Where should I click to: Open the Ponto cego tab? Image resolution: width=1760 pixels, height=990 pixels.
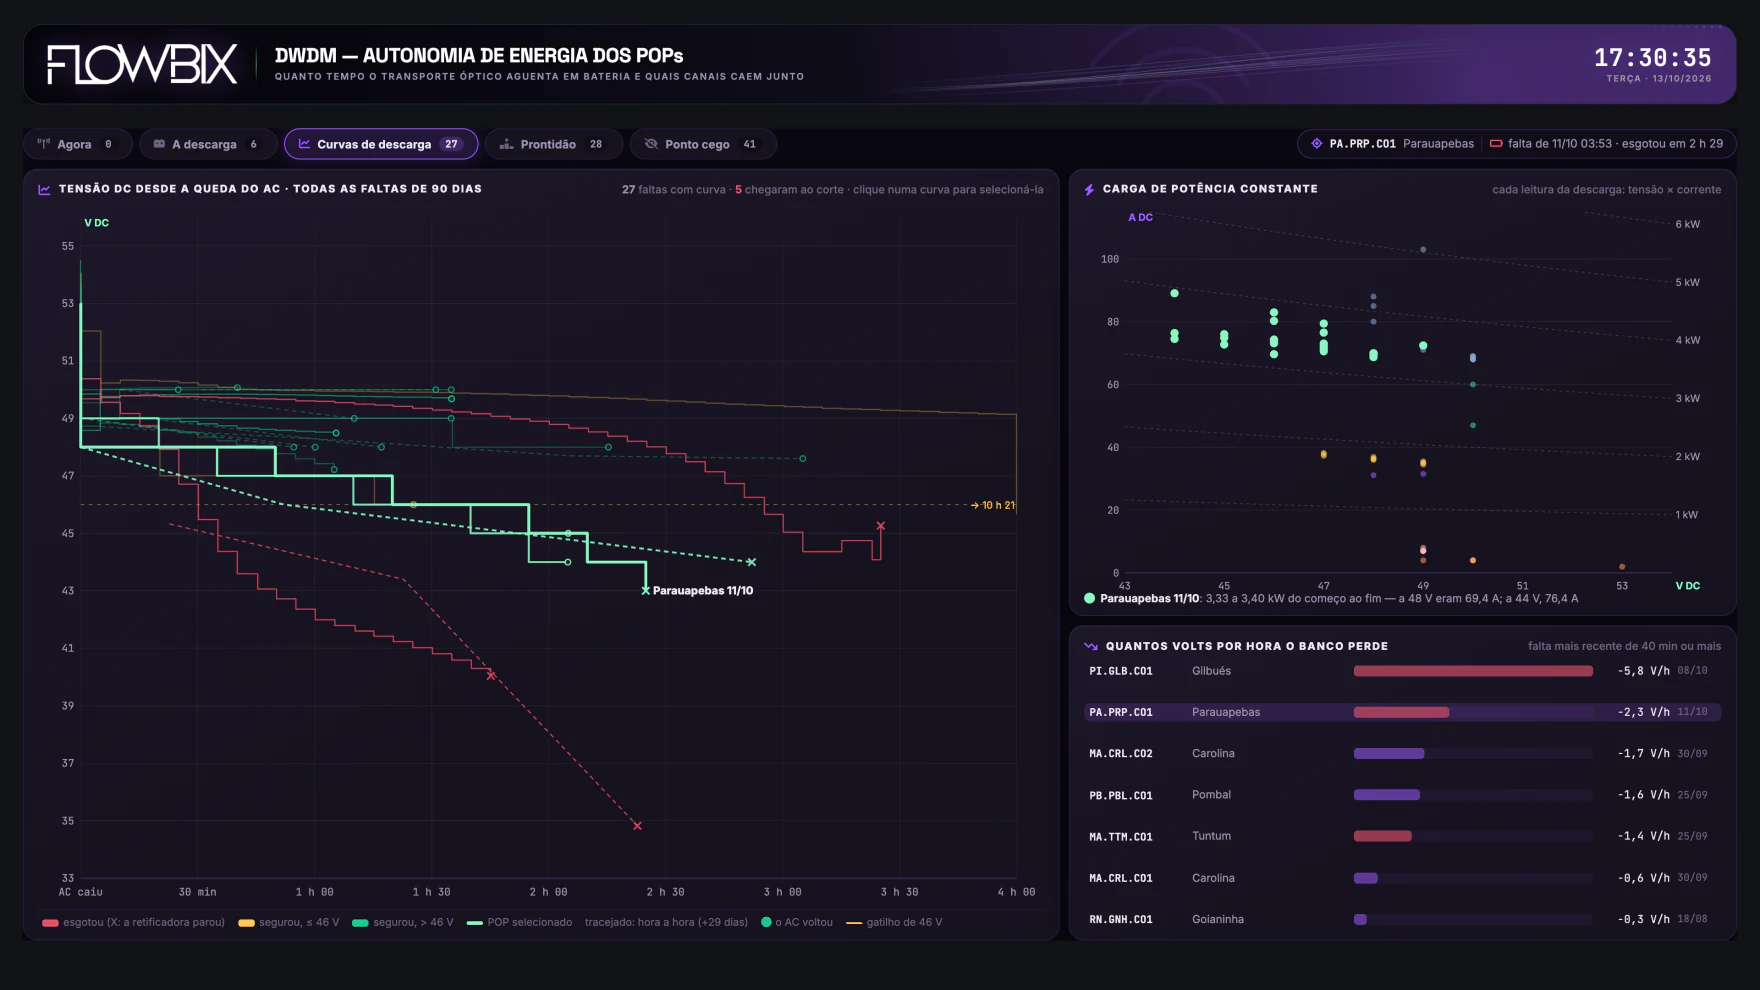point(702,144)
